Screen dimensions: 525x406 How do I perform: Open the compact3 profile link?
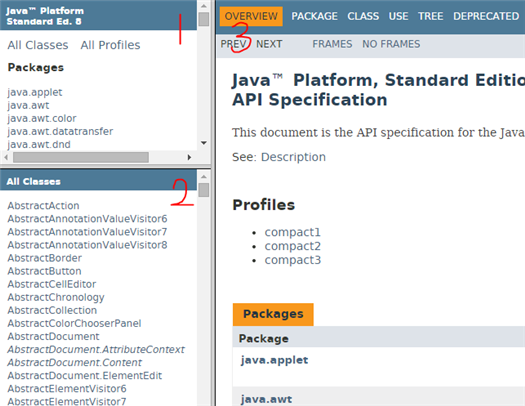coord(293,260)
